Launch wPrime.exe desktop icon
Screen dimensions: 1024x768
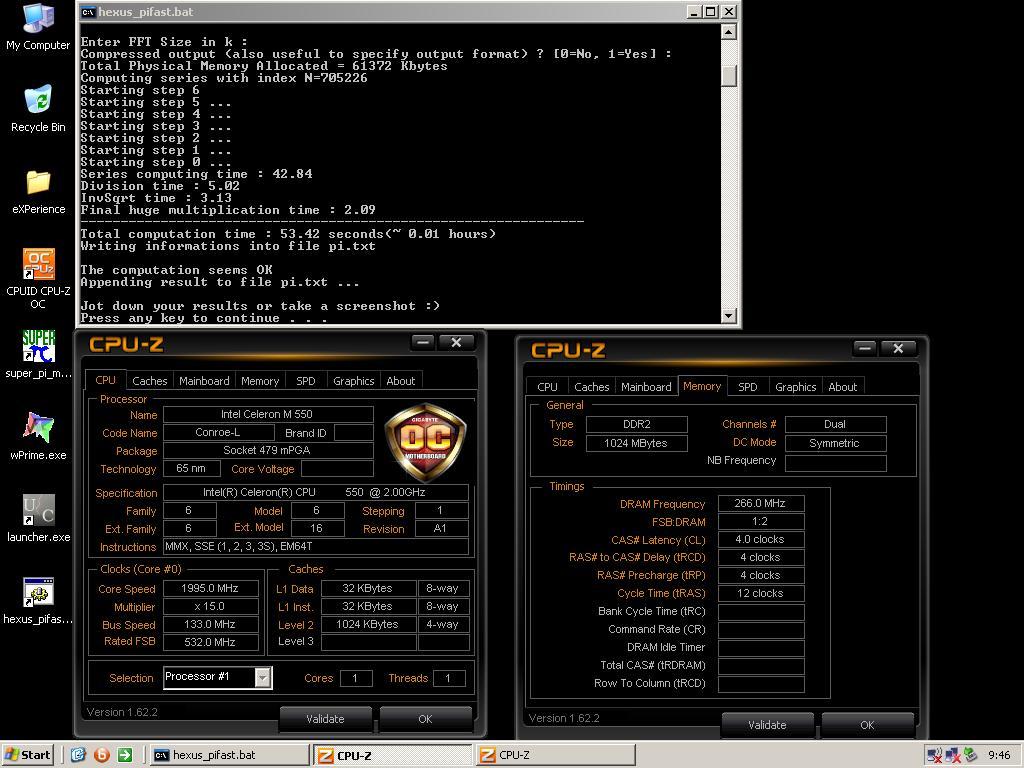(39, 436)
